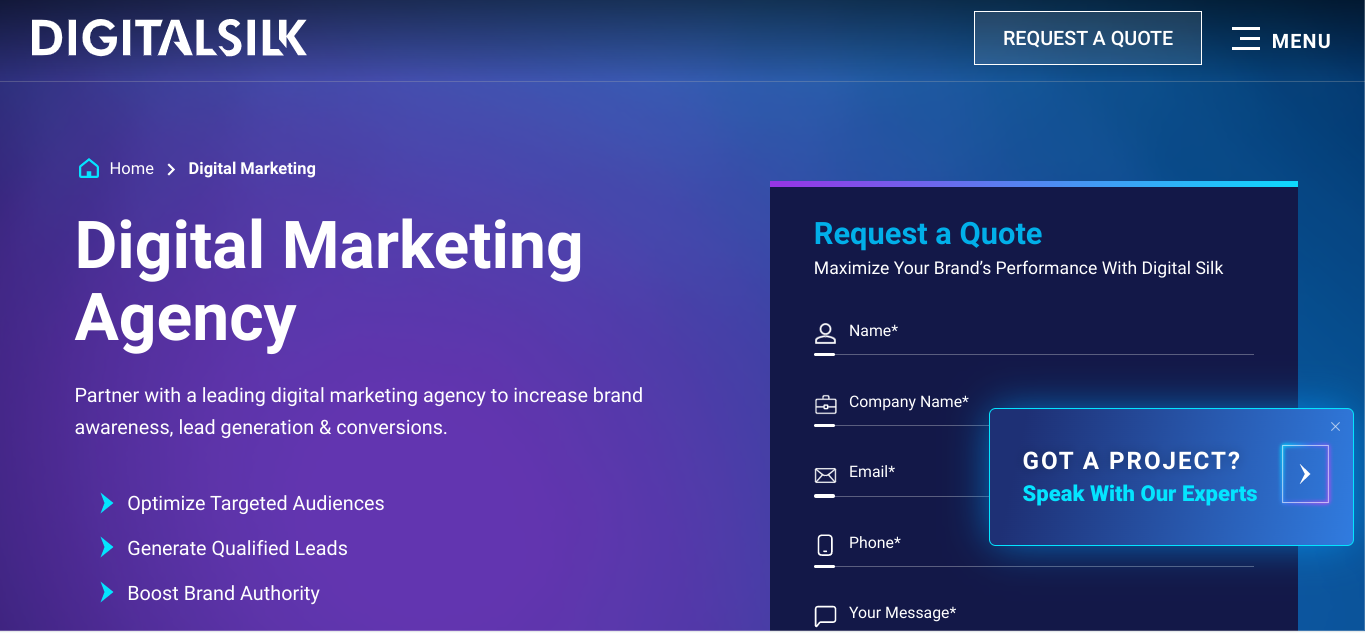Click the speech bubble icon beside Your Message
Image resolution: width=1365 pixels, height=633 pixels.
click(825, 616)
